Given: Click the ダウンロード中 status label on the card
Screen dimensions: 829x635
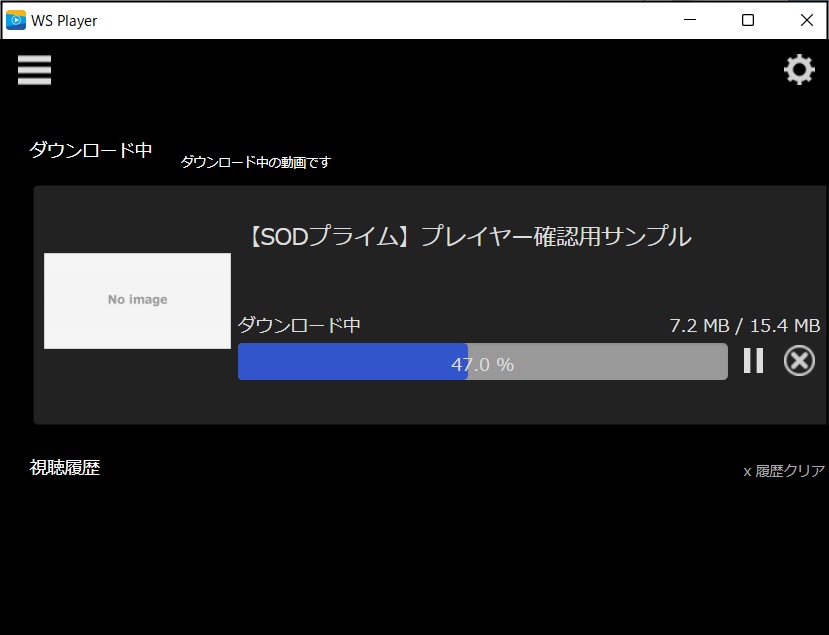Looking at the screenshot, I should point(298,325).
